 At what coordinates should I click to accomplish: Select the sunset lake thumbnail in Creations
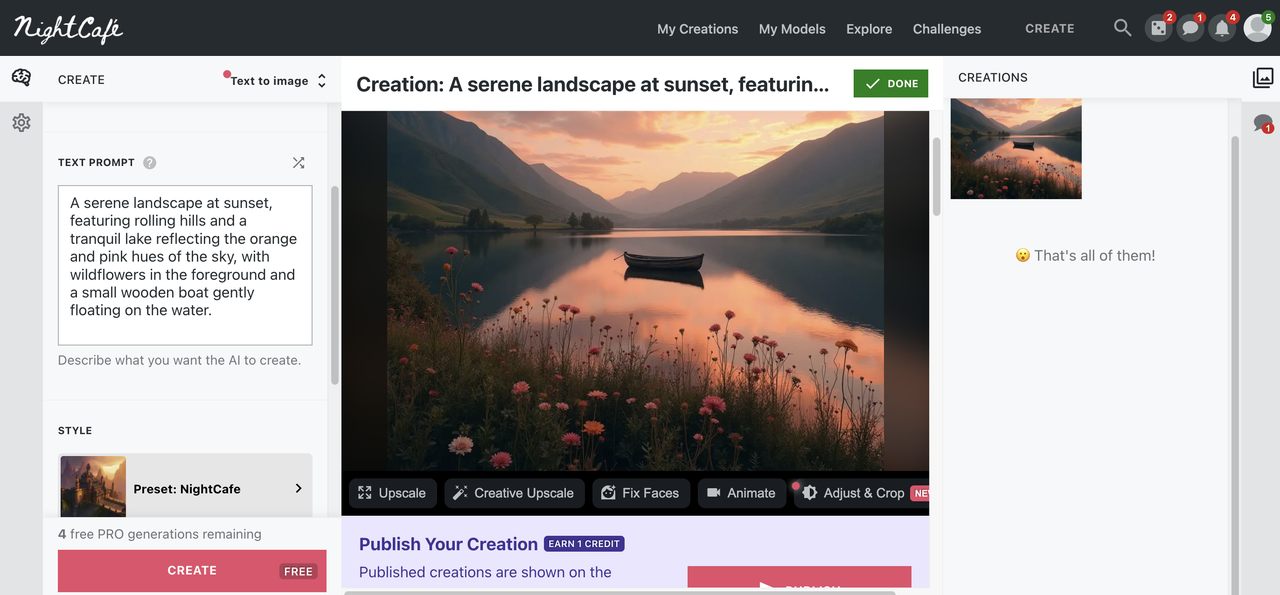(x=1016, y=148)
